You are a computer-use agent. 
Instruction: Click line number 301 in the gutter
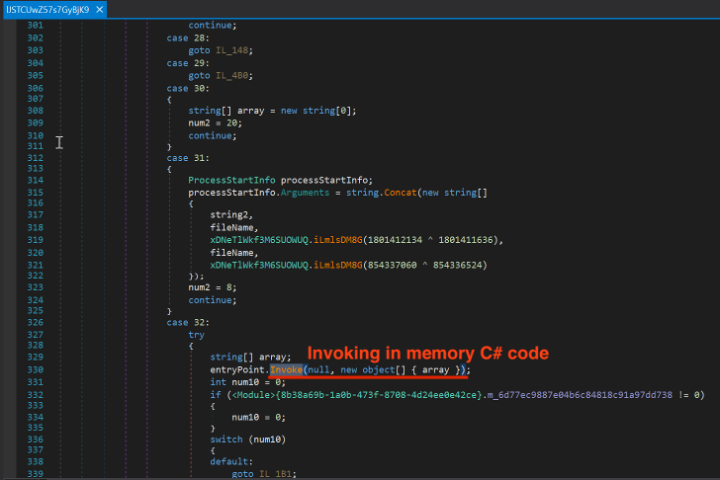coord(33,23)
